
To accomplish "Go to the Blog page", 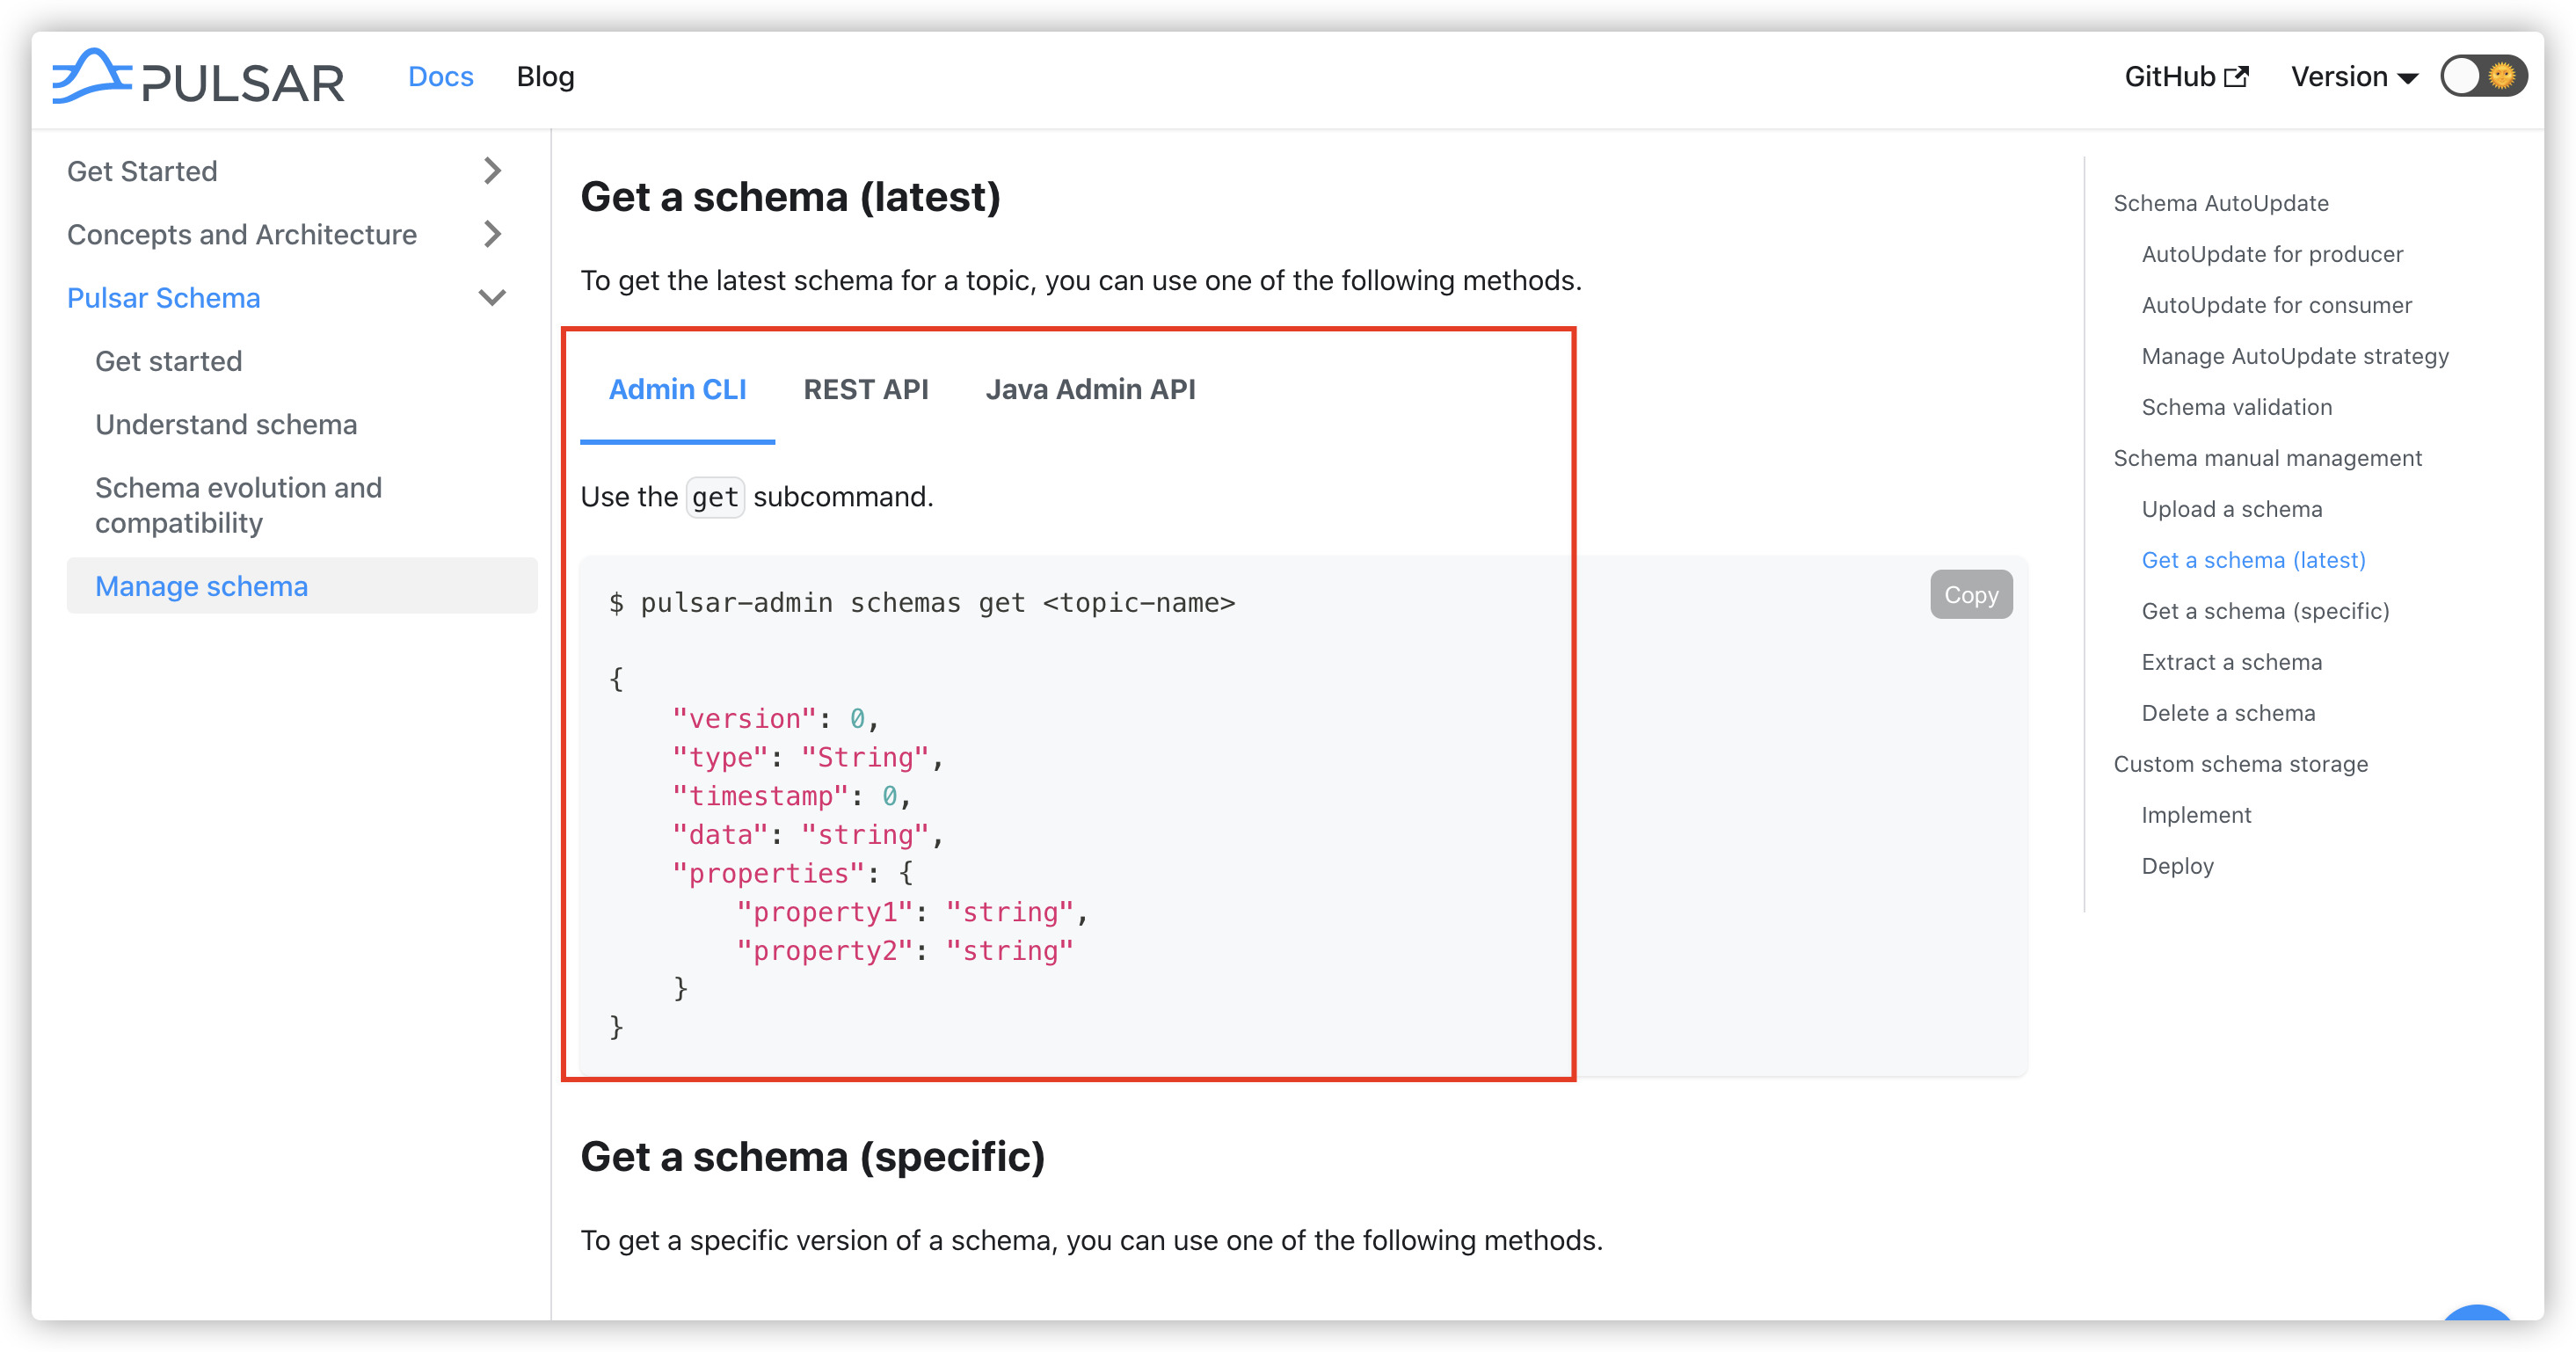I will tap(545, 77).
